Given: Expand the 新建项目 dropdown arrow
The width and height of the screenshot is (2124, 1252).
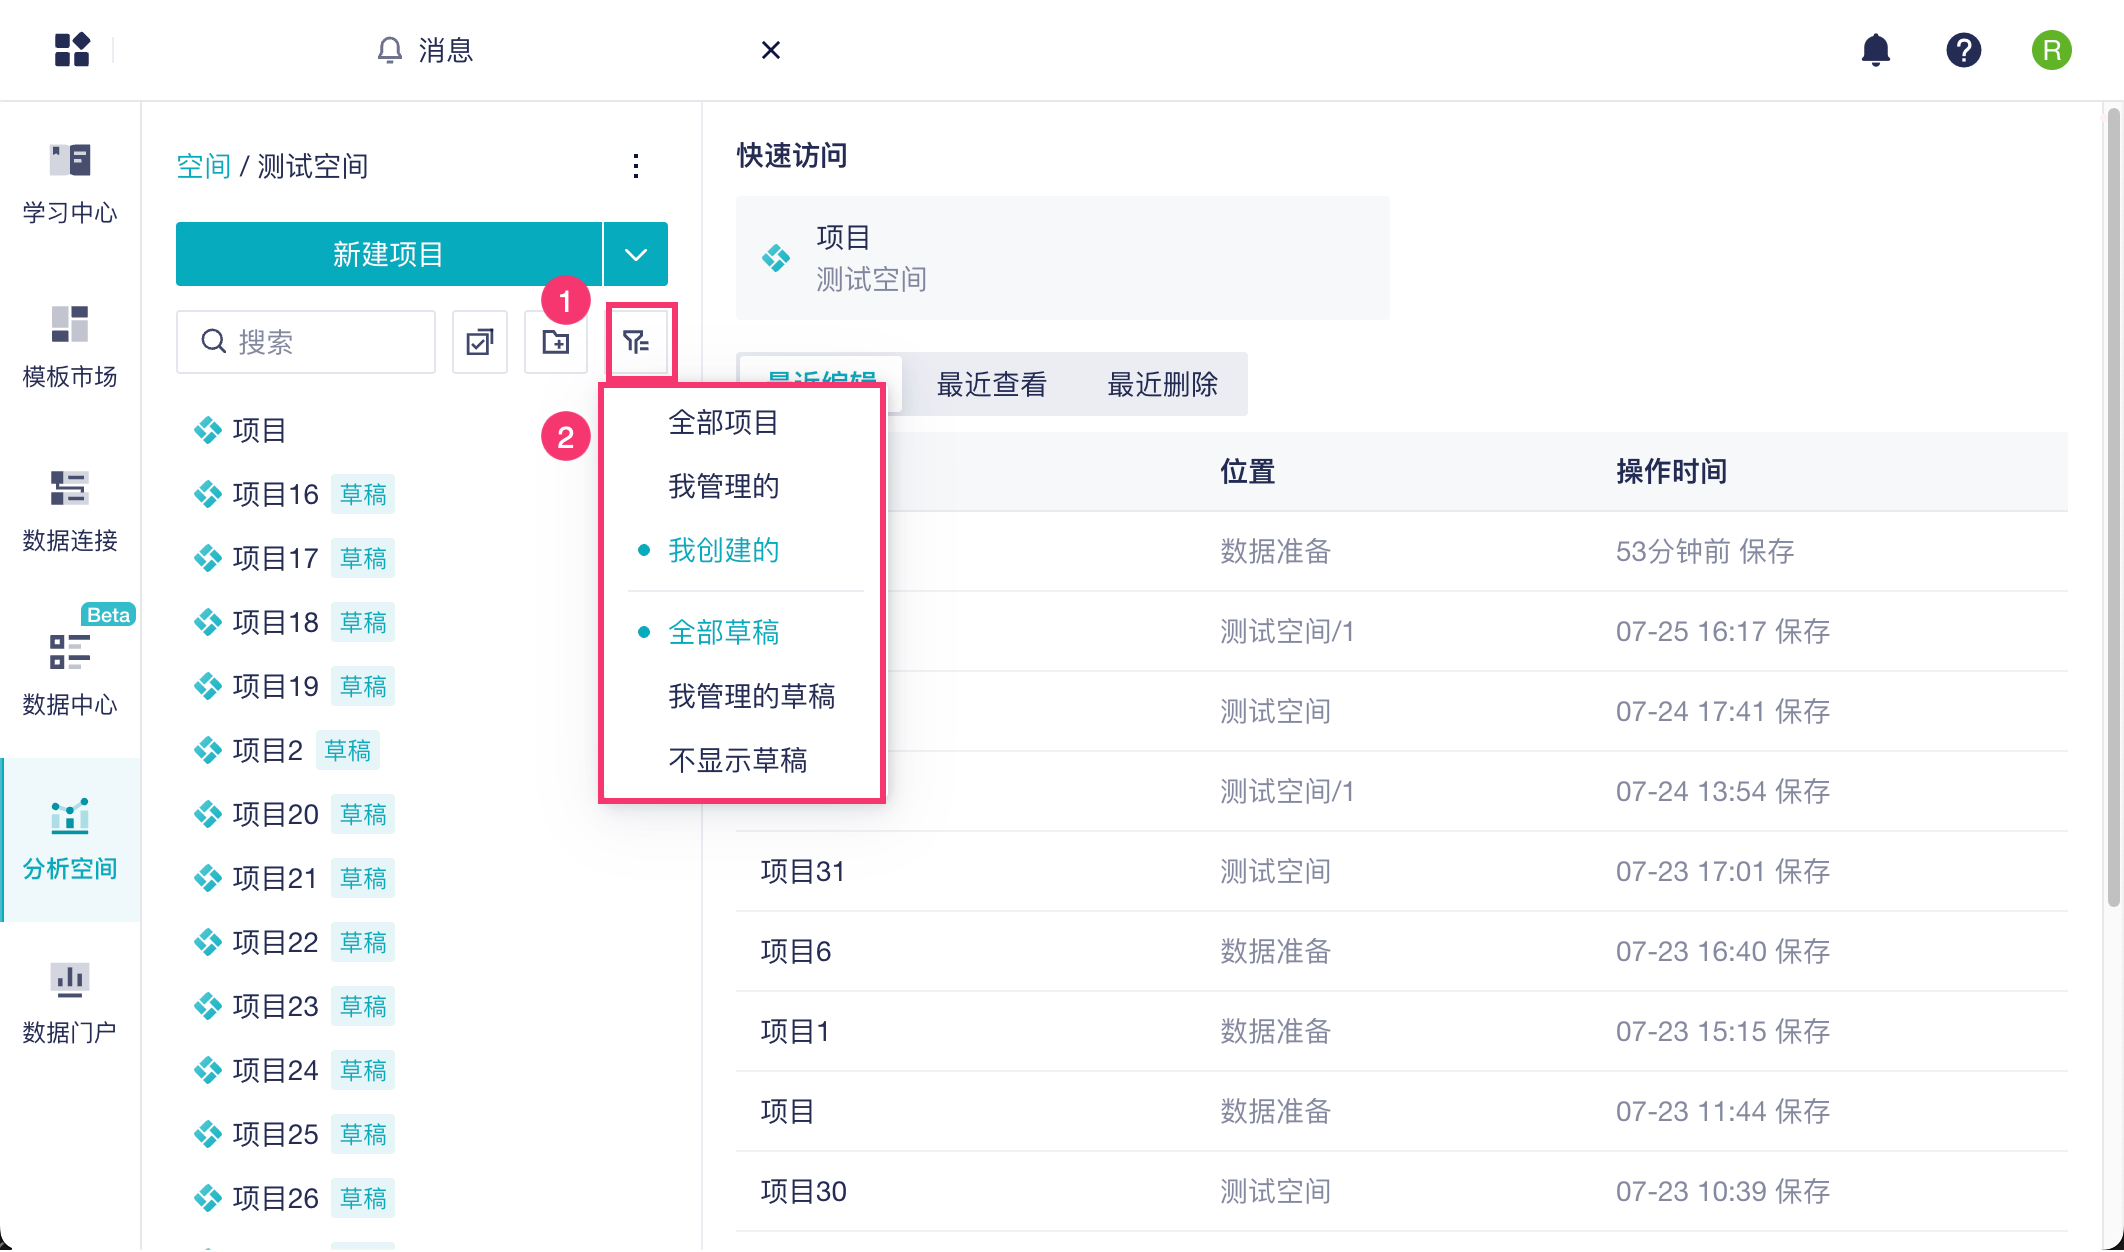Looking at the screenshot, I should 636,254.
